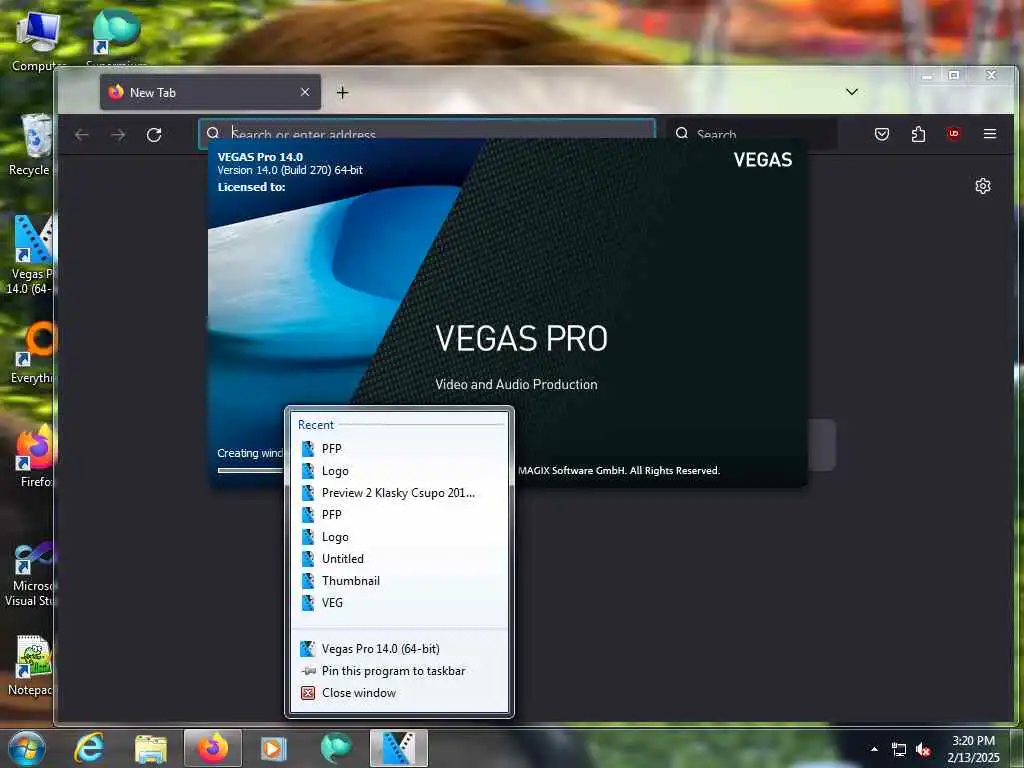Open Firefox Extensions puzzle icon
Image resolution: width=1024 pixels, height=768 pixels.
pos(918,134)
